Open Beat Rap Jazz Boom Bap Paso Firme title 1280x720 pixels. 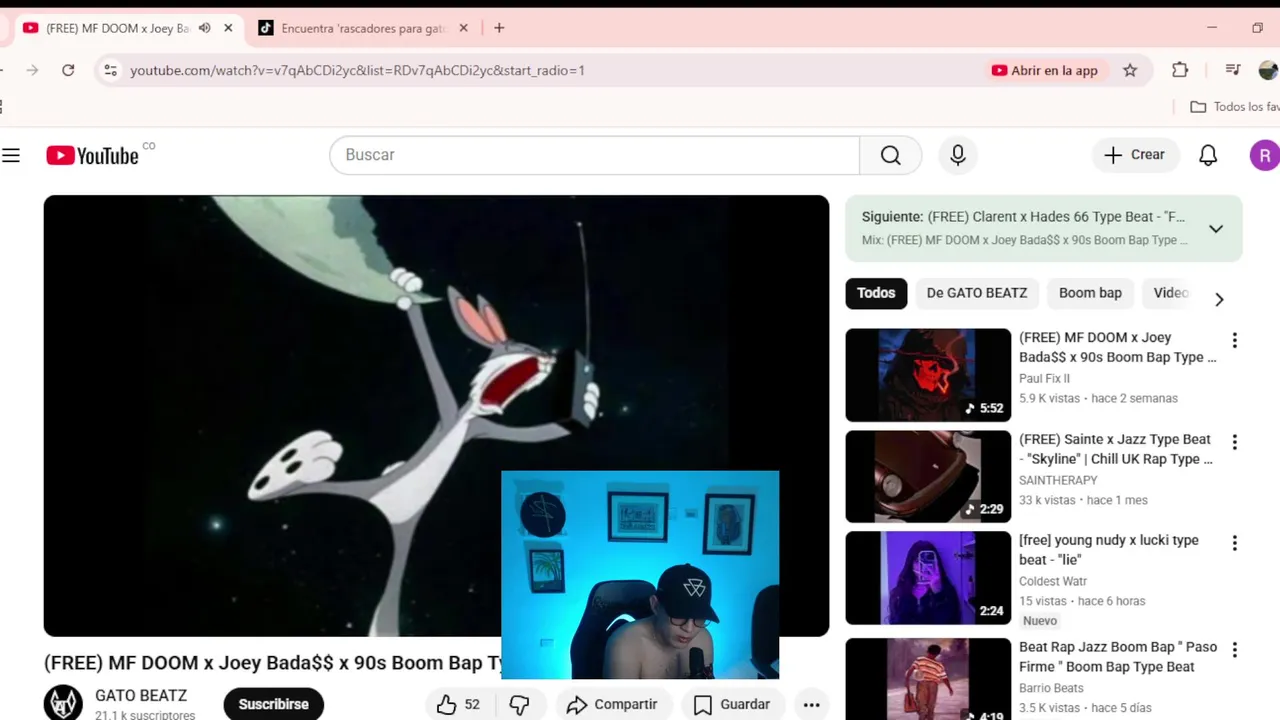(x=1117, y=657)
